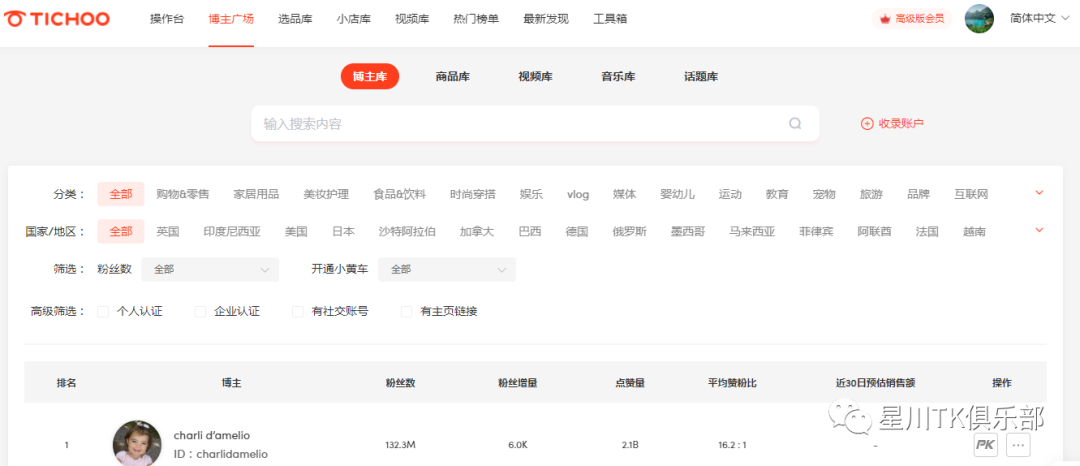Click the 粉丝数 column header
Image resolution: width=1080 pixels, height=466 pixels.
pyautogui.click(x=400, y=382)
